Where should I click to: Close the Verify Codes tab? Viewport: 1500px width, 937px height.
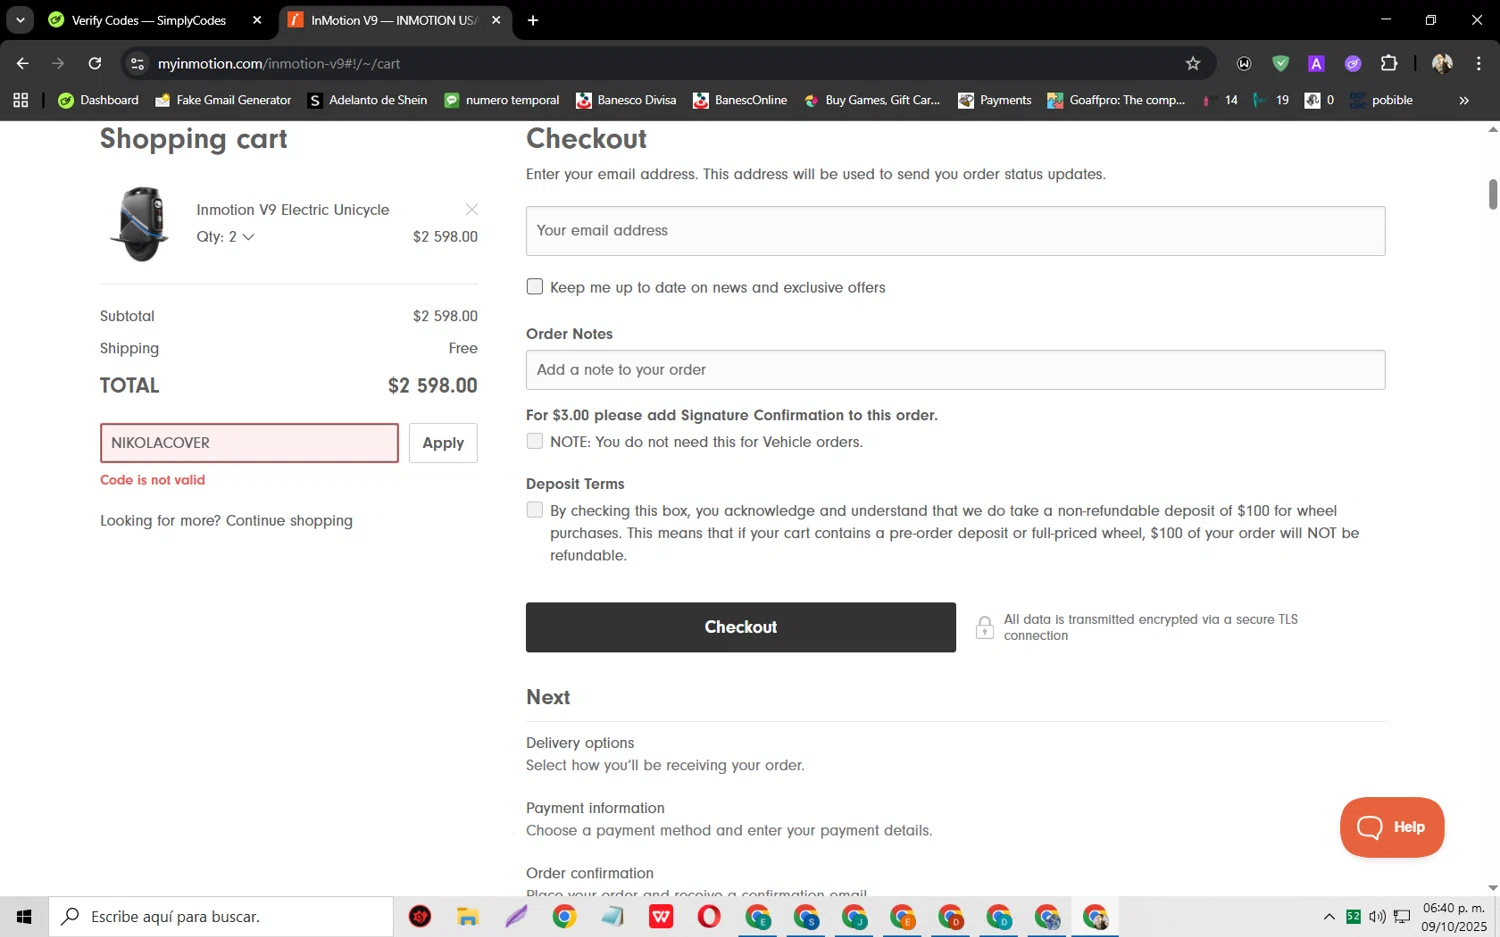[257, 20]
